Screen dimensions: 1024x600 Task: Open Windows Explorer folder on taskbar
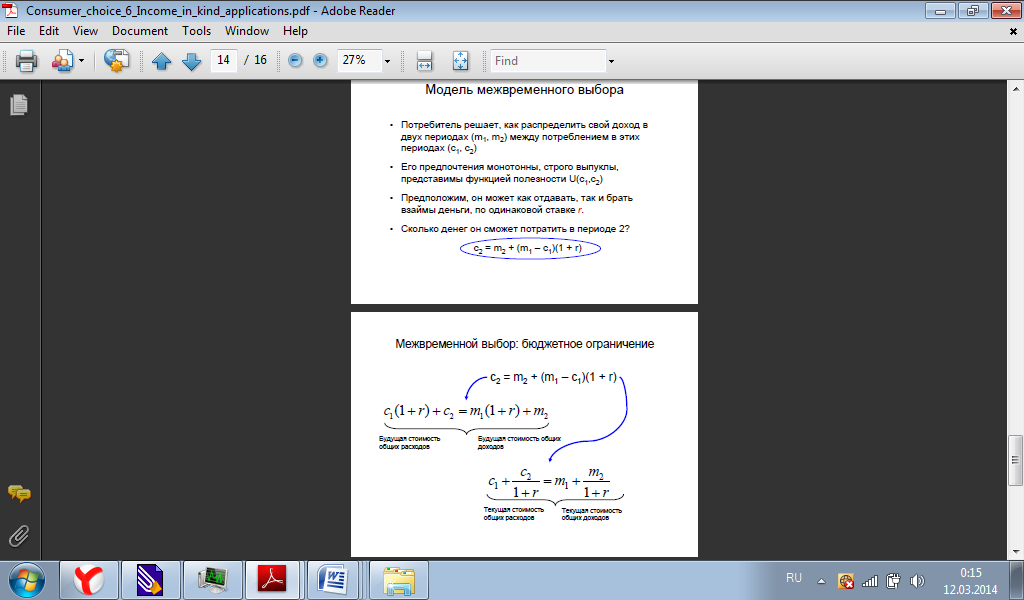[x=399, y=580]
